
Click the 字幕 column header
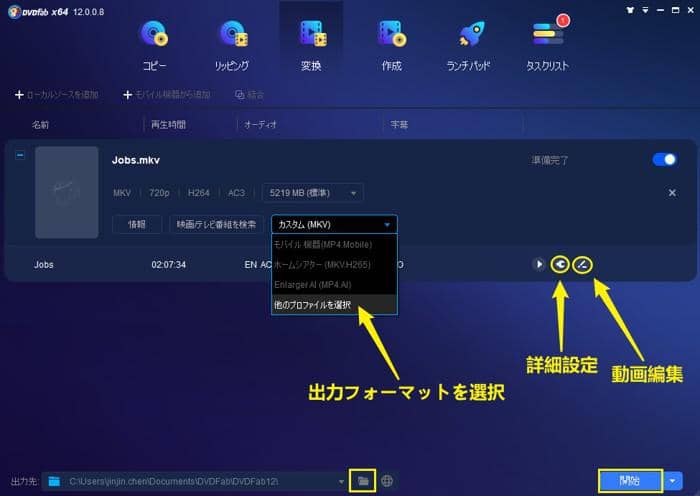coord(399,125)
